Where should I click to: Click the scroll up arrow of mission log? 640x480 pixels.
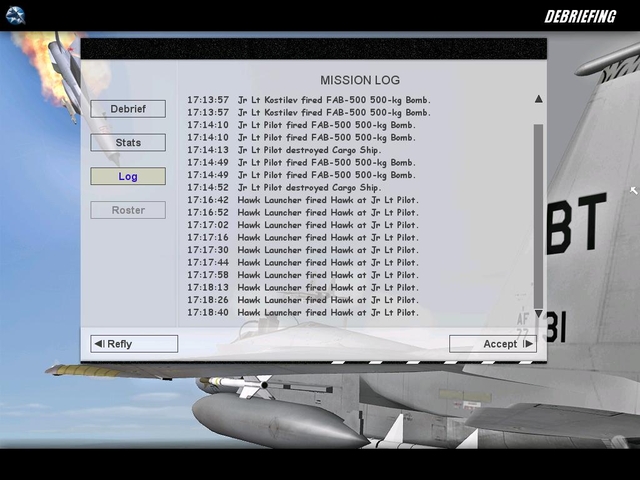click(x=538, y=99)
